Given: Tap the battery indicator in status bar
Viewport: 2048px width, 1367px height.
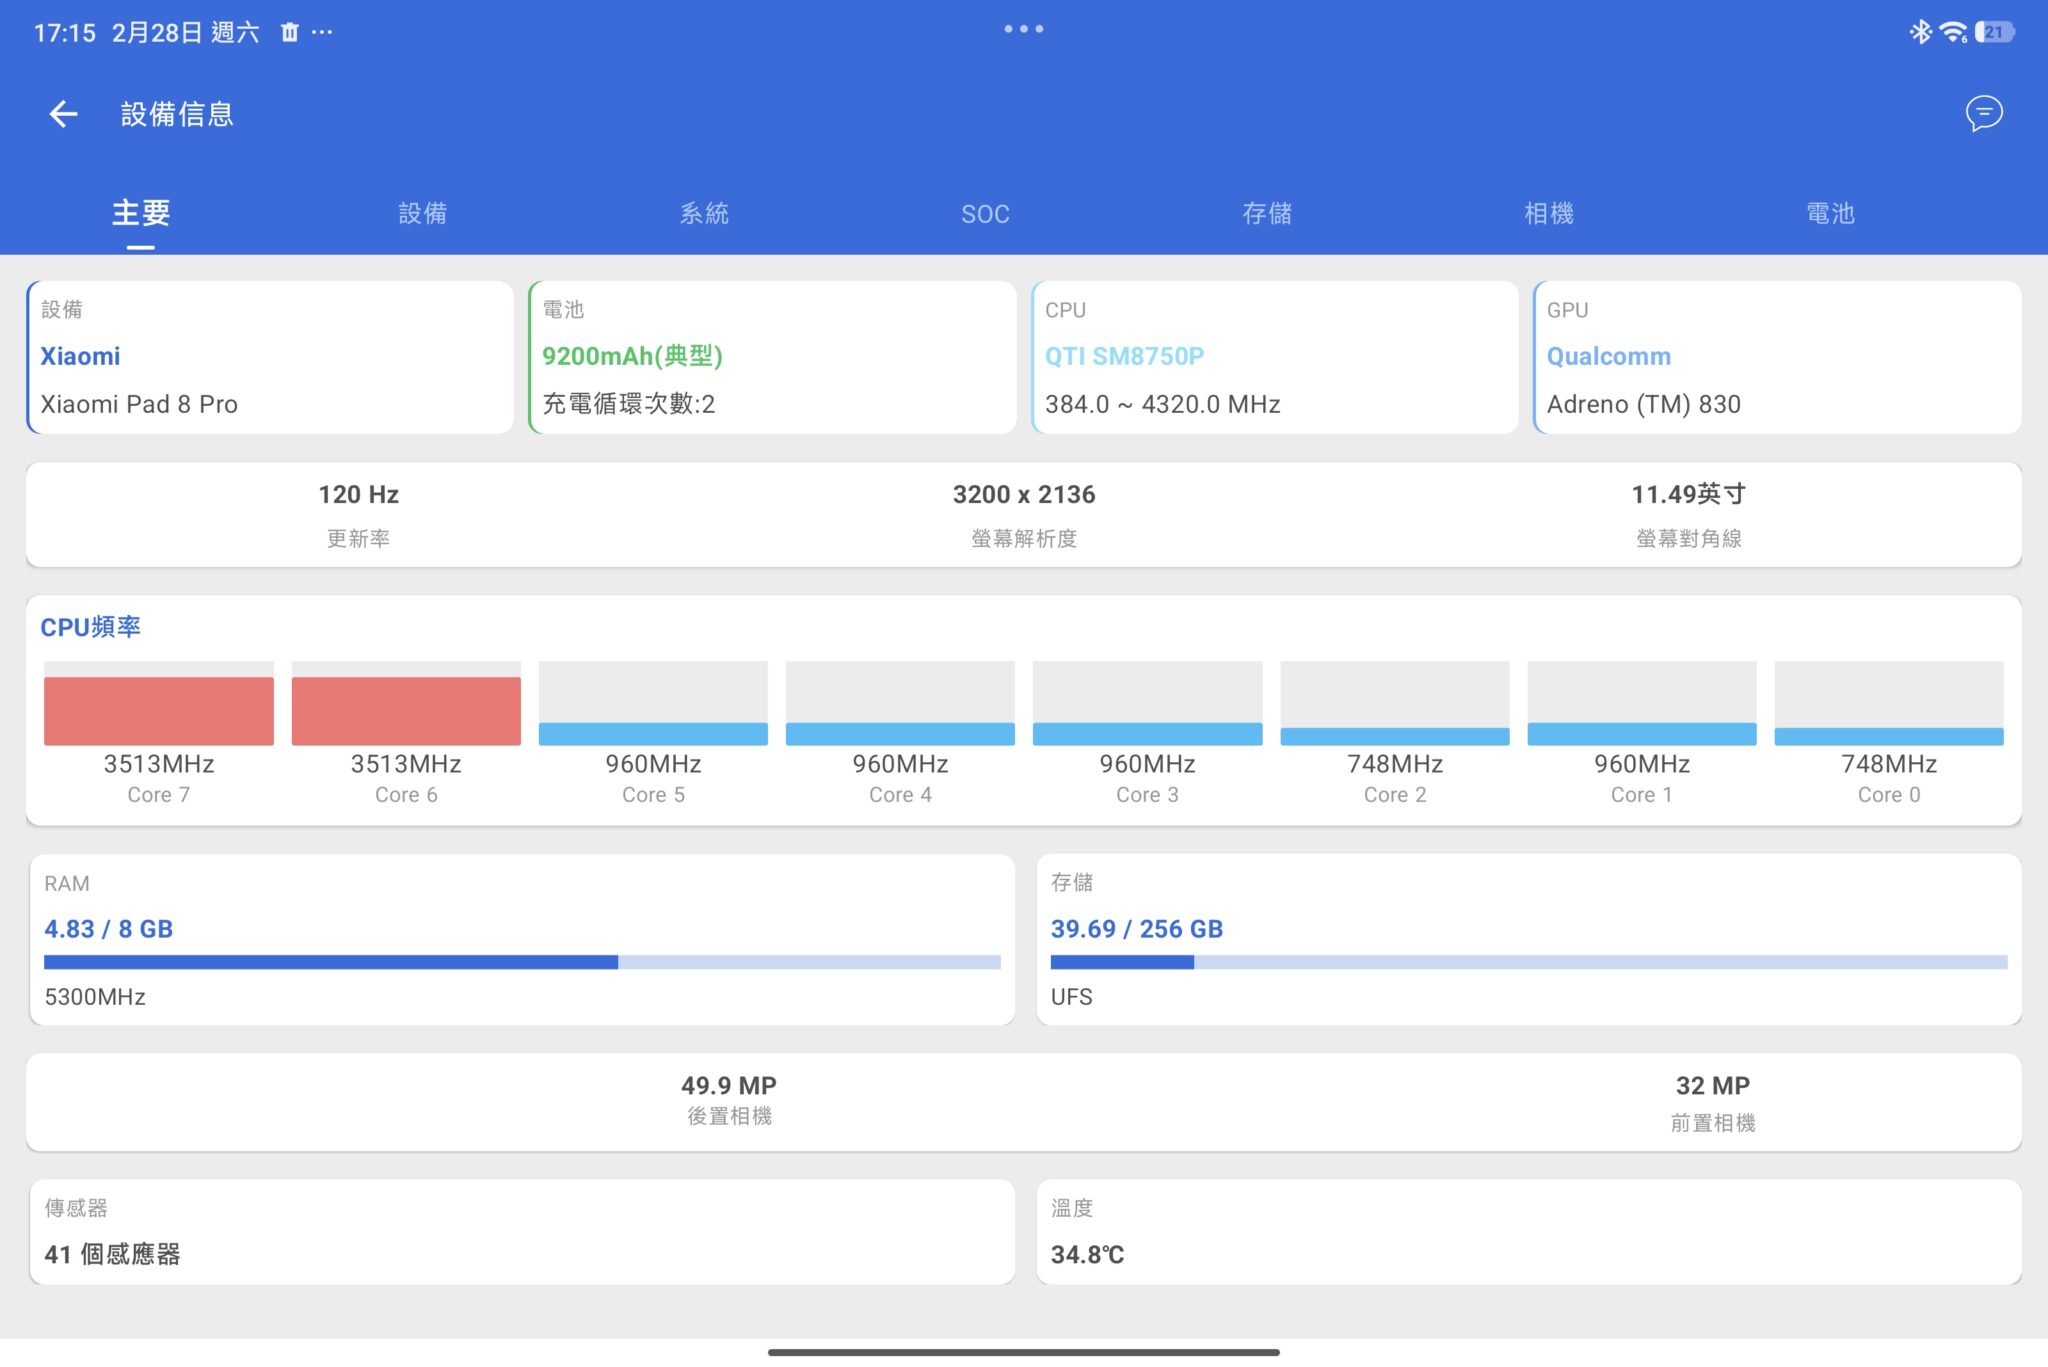Looking at the screenshot, I should [x=1994, y=32].
